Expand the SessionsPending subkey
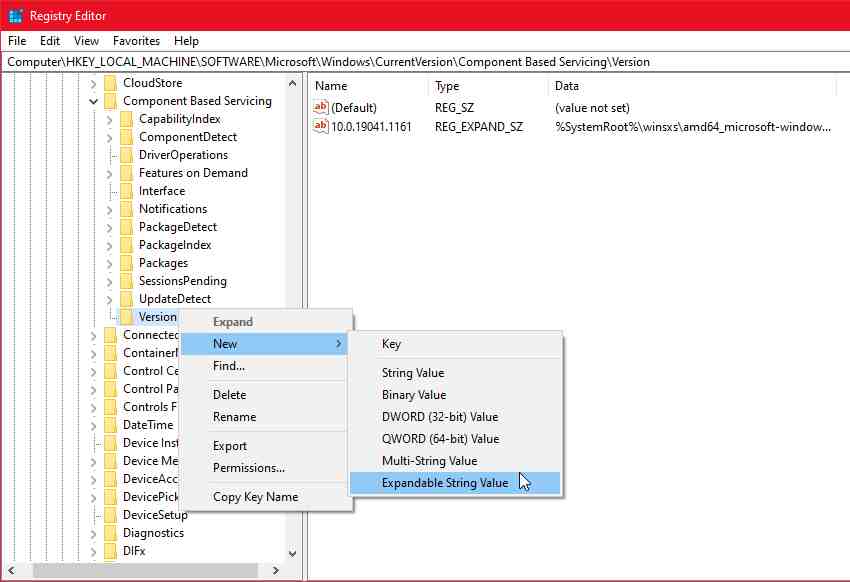Image resolution: width=850 pixels, height=582 pixels. click(x=109, y=282)
